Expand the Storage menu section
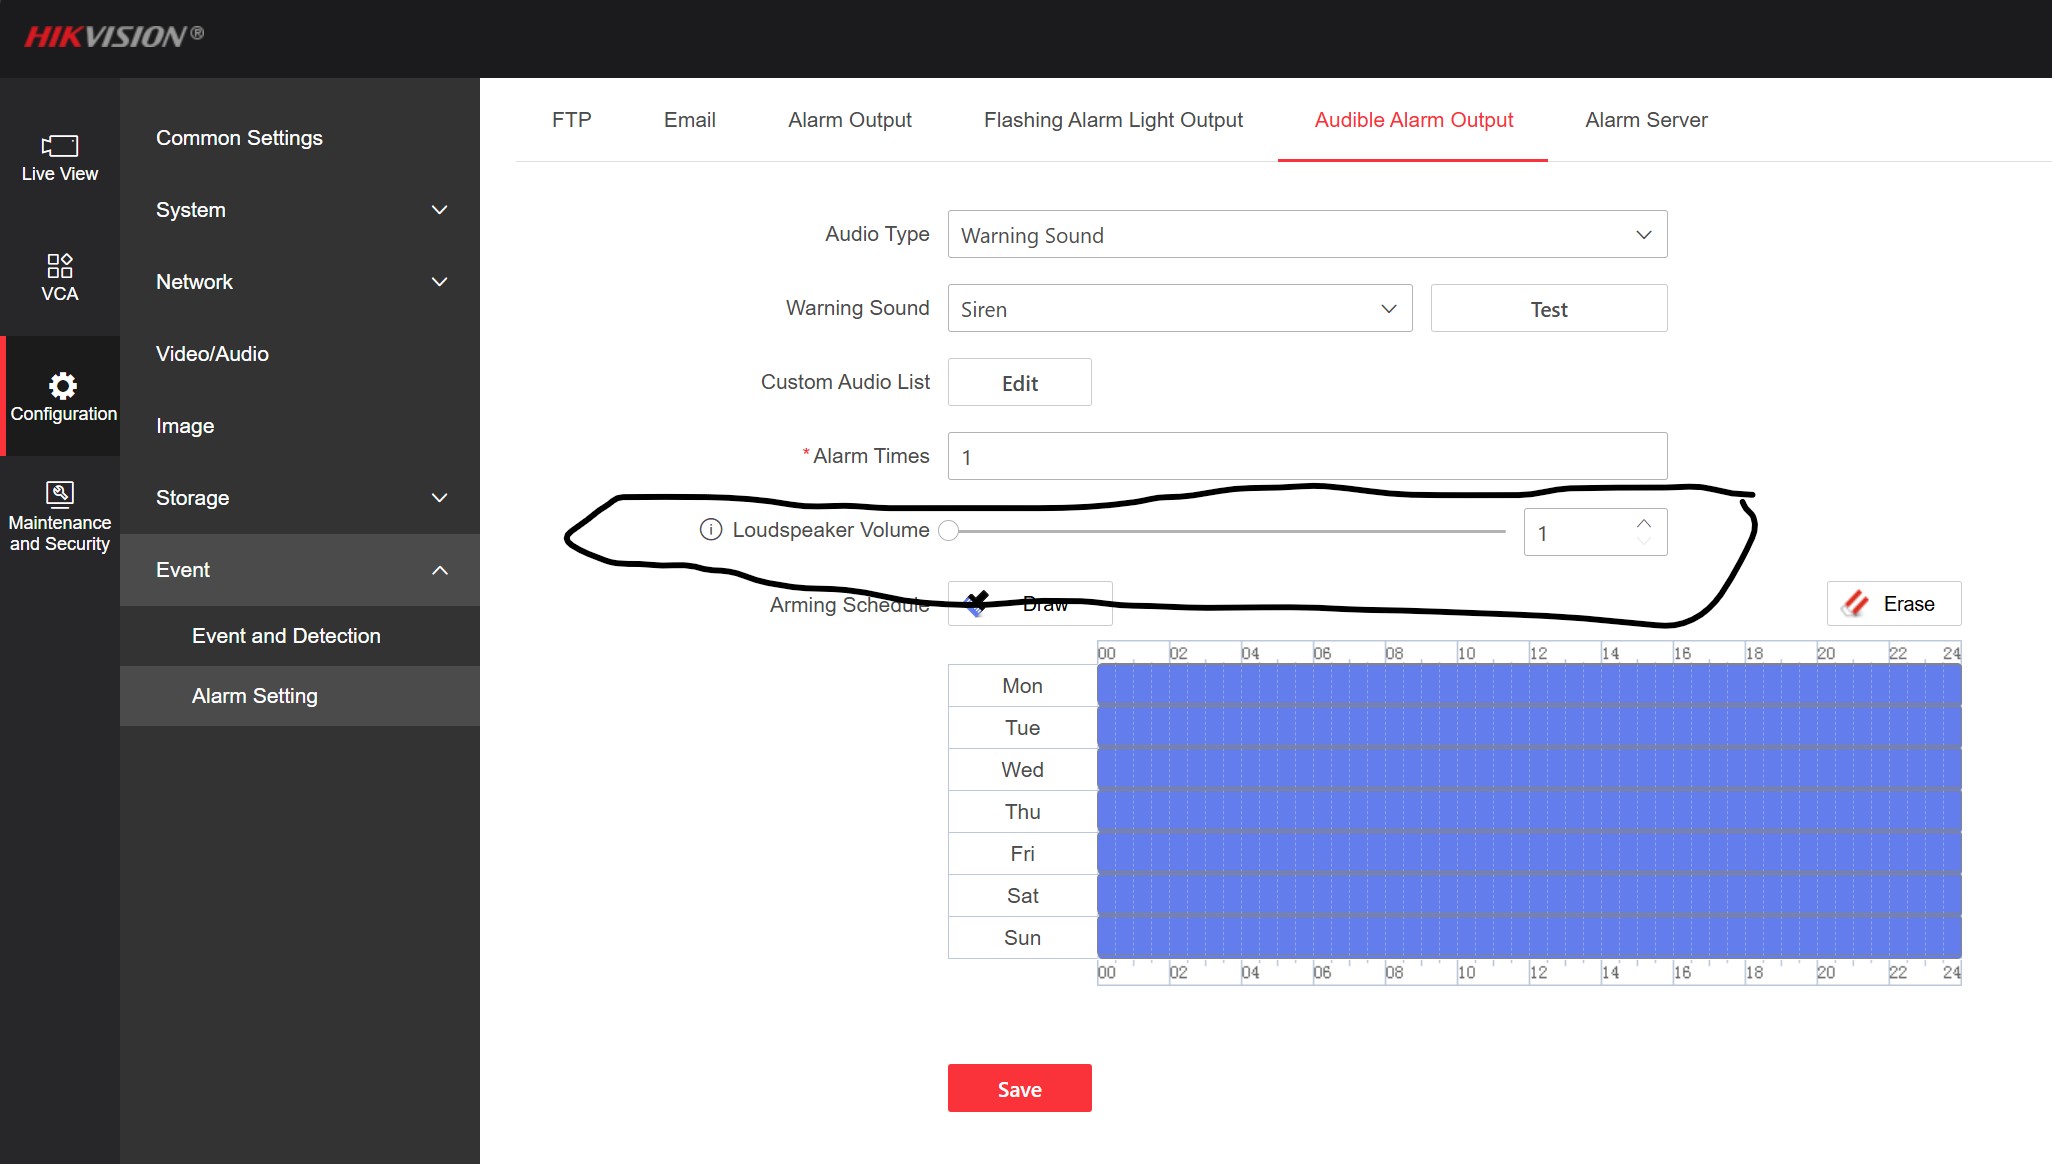This screenshot has height=1164, width=2052. pos(299,498)
